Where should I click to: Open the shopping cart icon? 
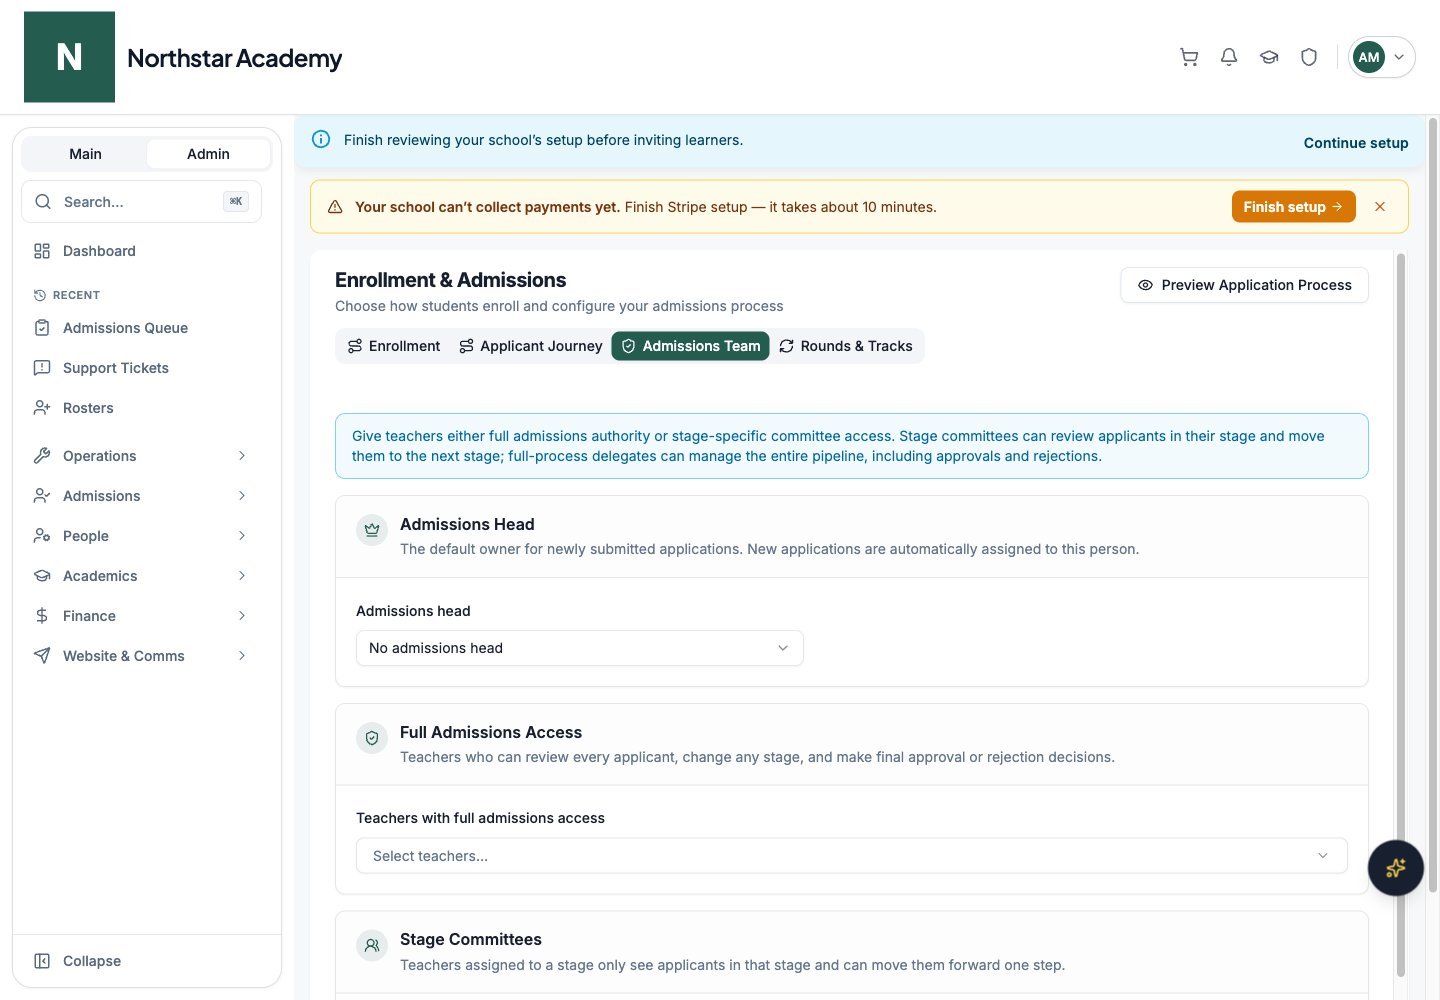click(1189, 57)
